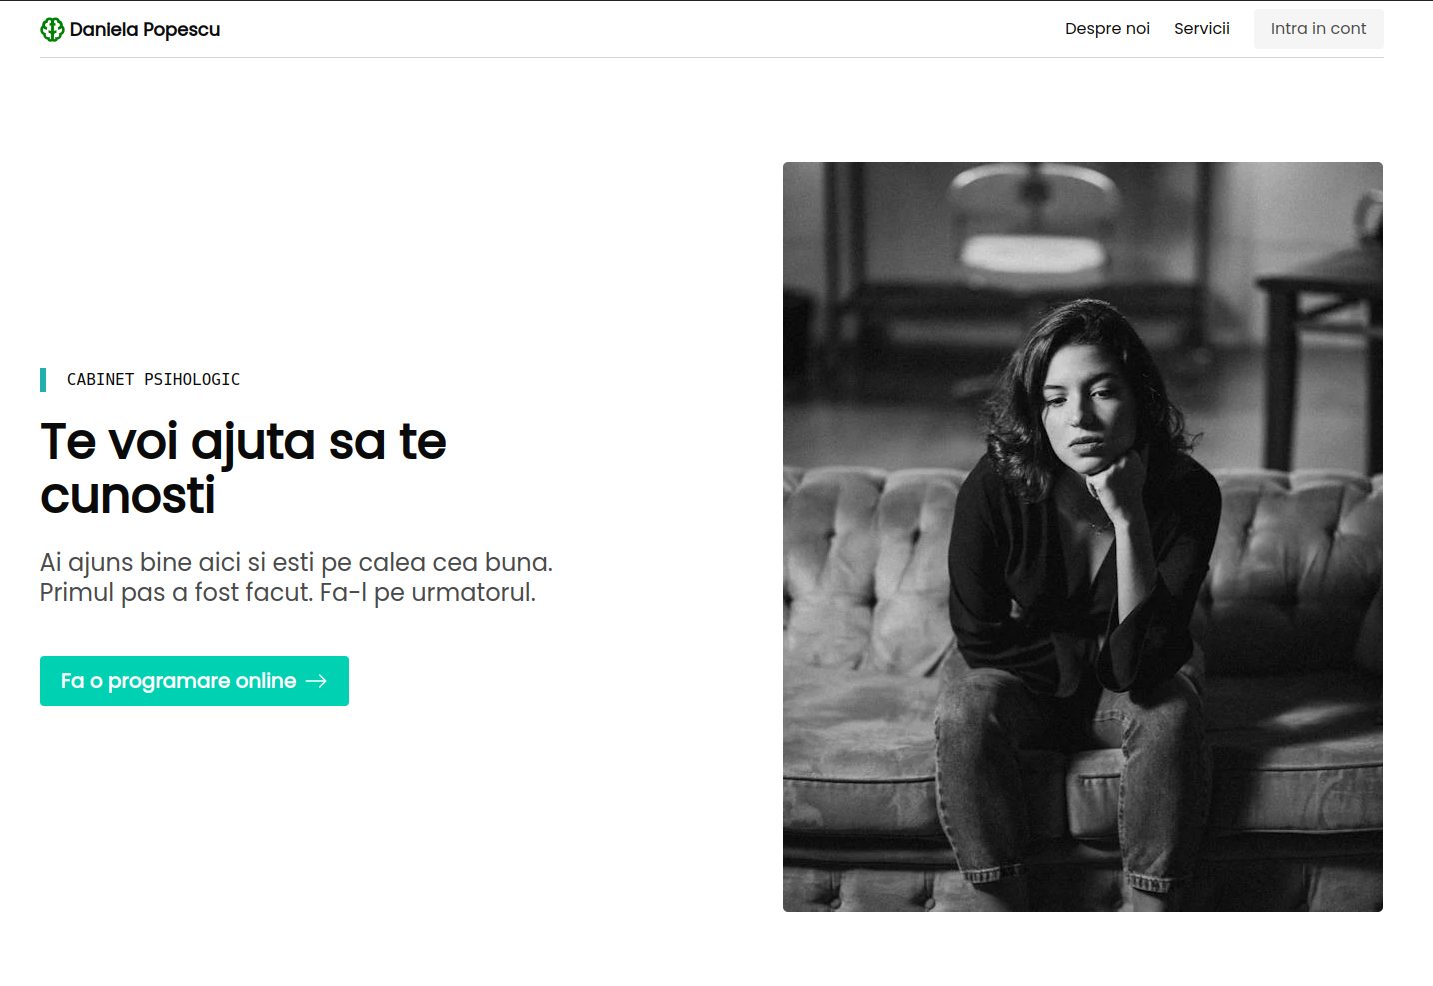The height and width of the screenshot is (986, 1433).
Task: Click the CABINET PSIHOLOGIC label
Action: [x=153, y=380]
